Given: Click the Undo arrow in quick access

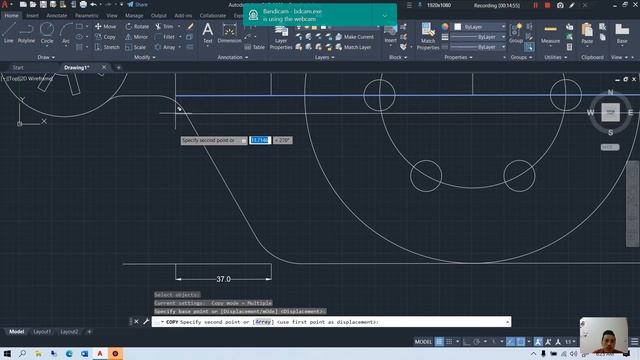Looking at the screenshot, I should pos(93,4).
